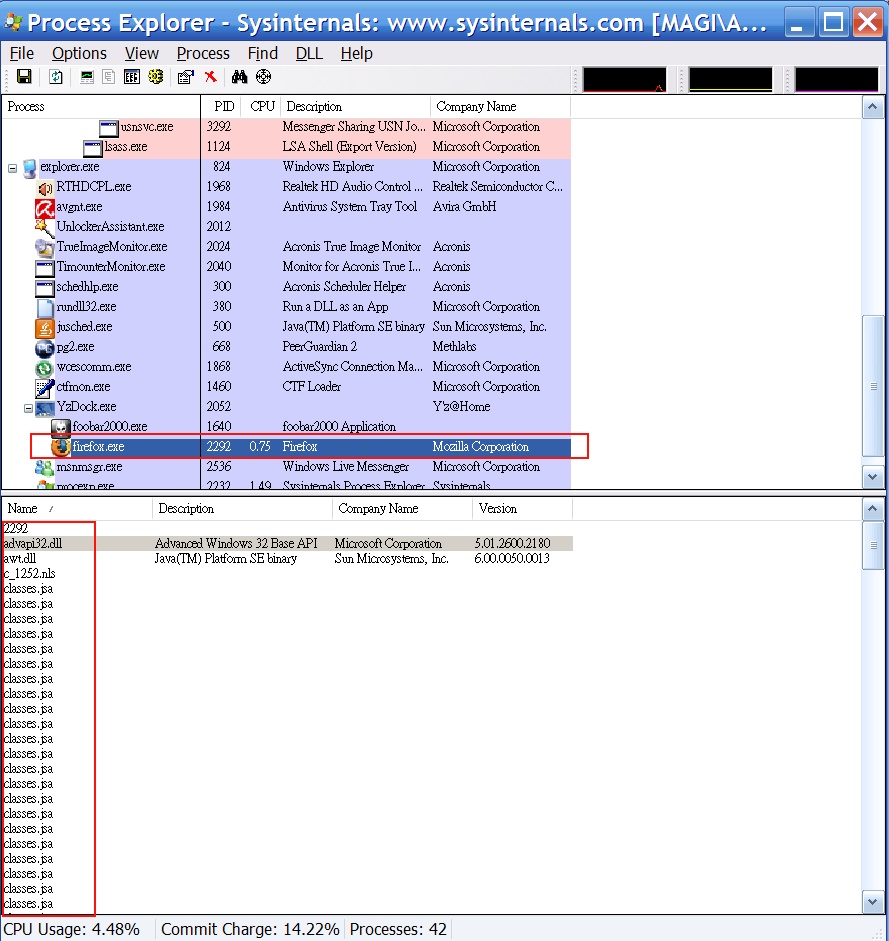Sort lower pane by Description header

pyautogui.click(x=243, y=509)
